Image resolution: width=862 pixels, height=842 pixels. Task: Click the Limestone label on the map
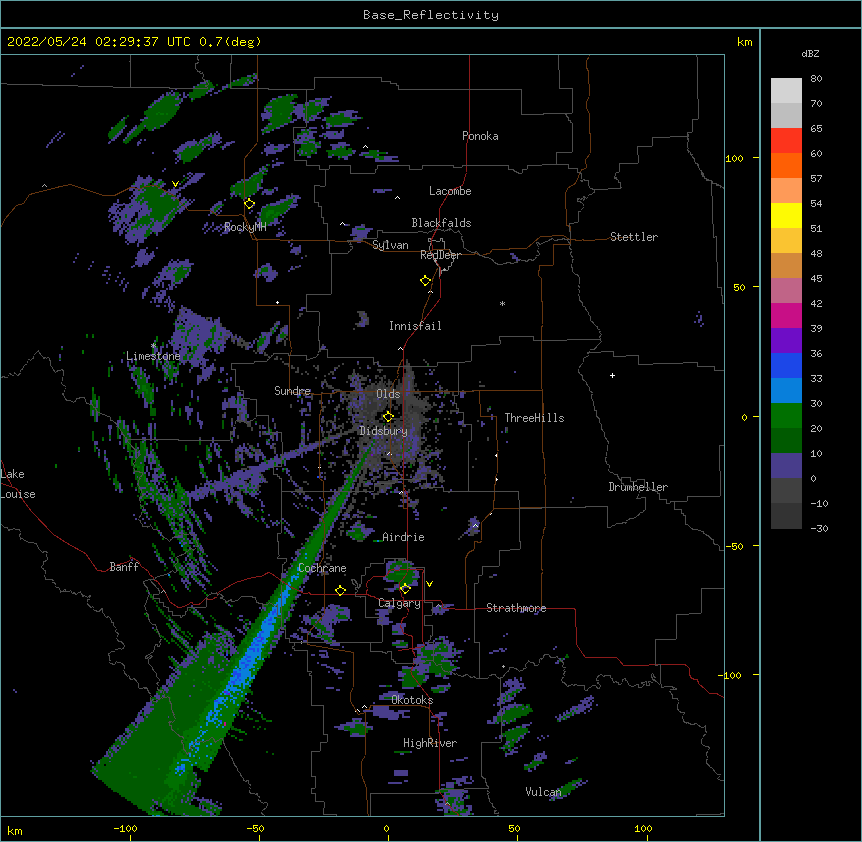(x=153, y=356)
